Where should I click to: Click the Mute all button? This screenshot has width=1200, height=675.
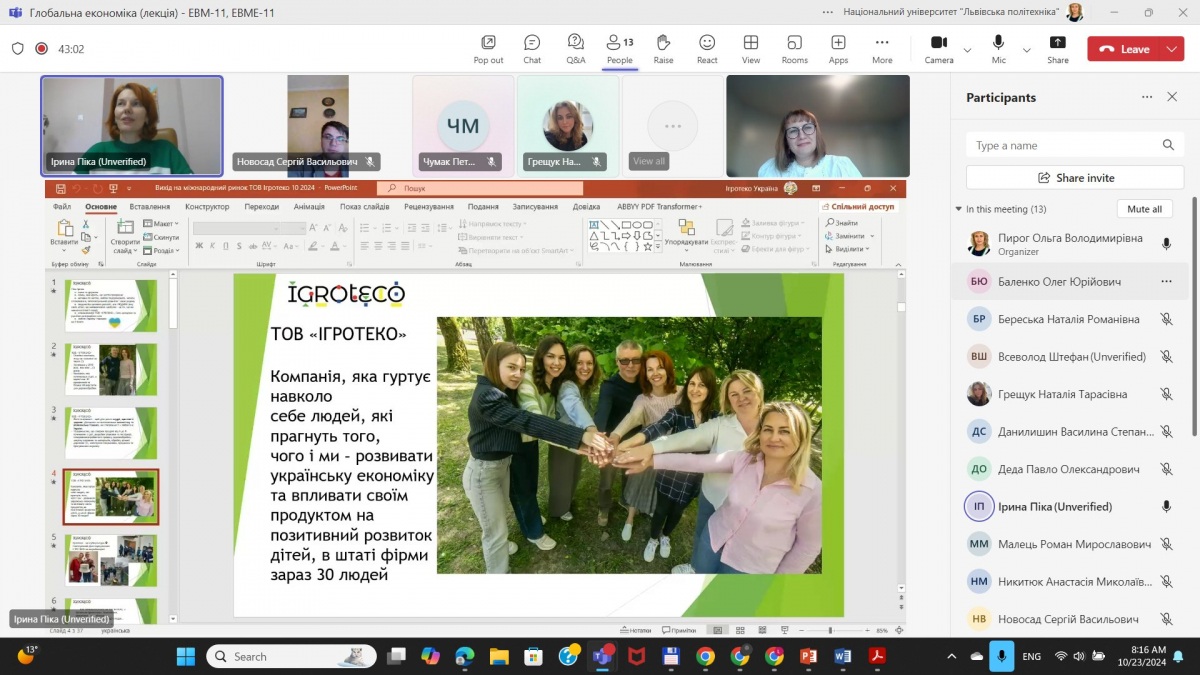pos(1144,209)
